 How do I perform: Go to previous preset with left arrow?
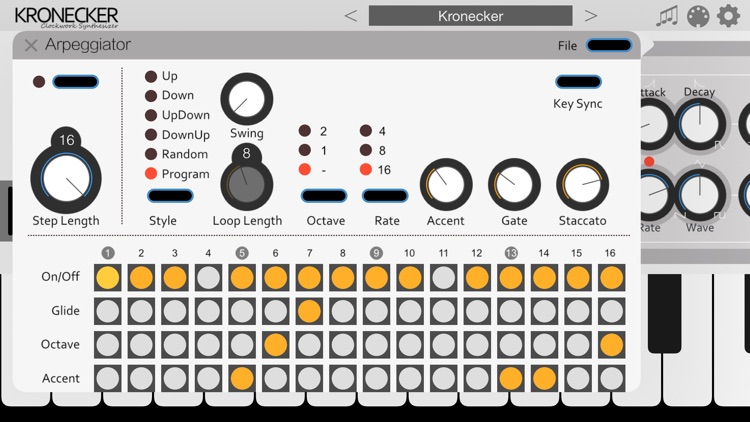351,16
